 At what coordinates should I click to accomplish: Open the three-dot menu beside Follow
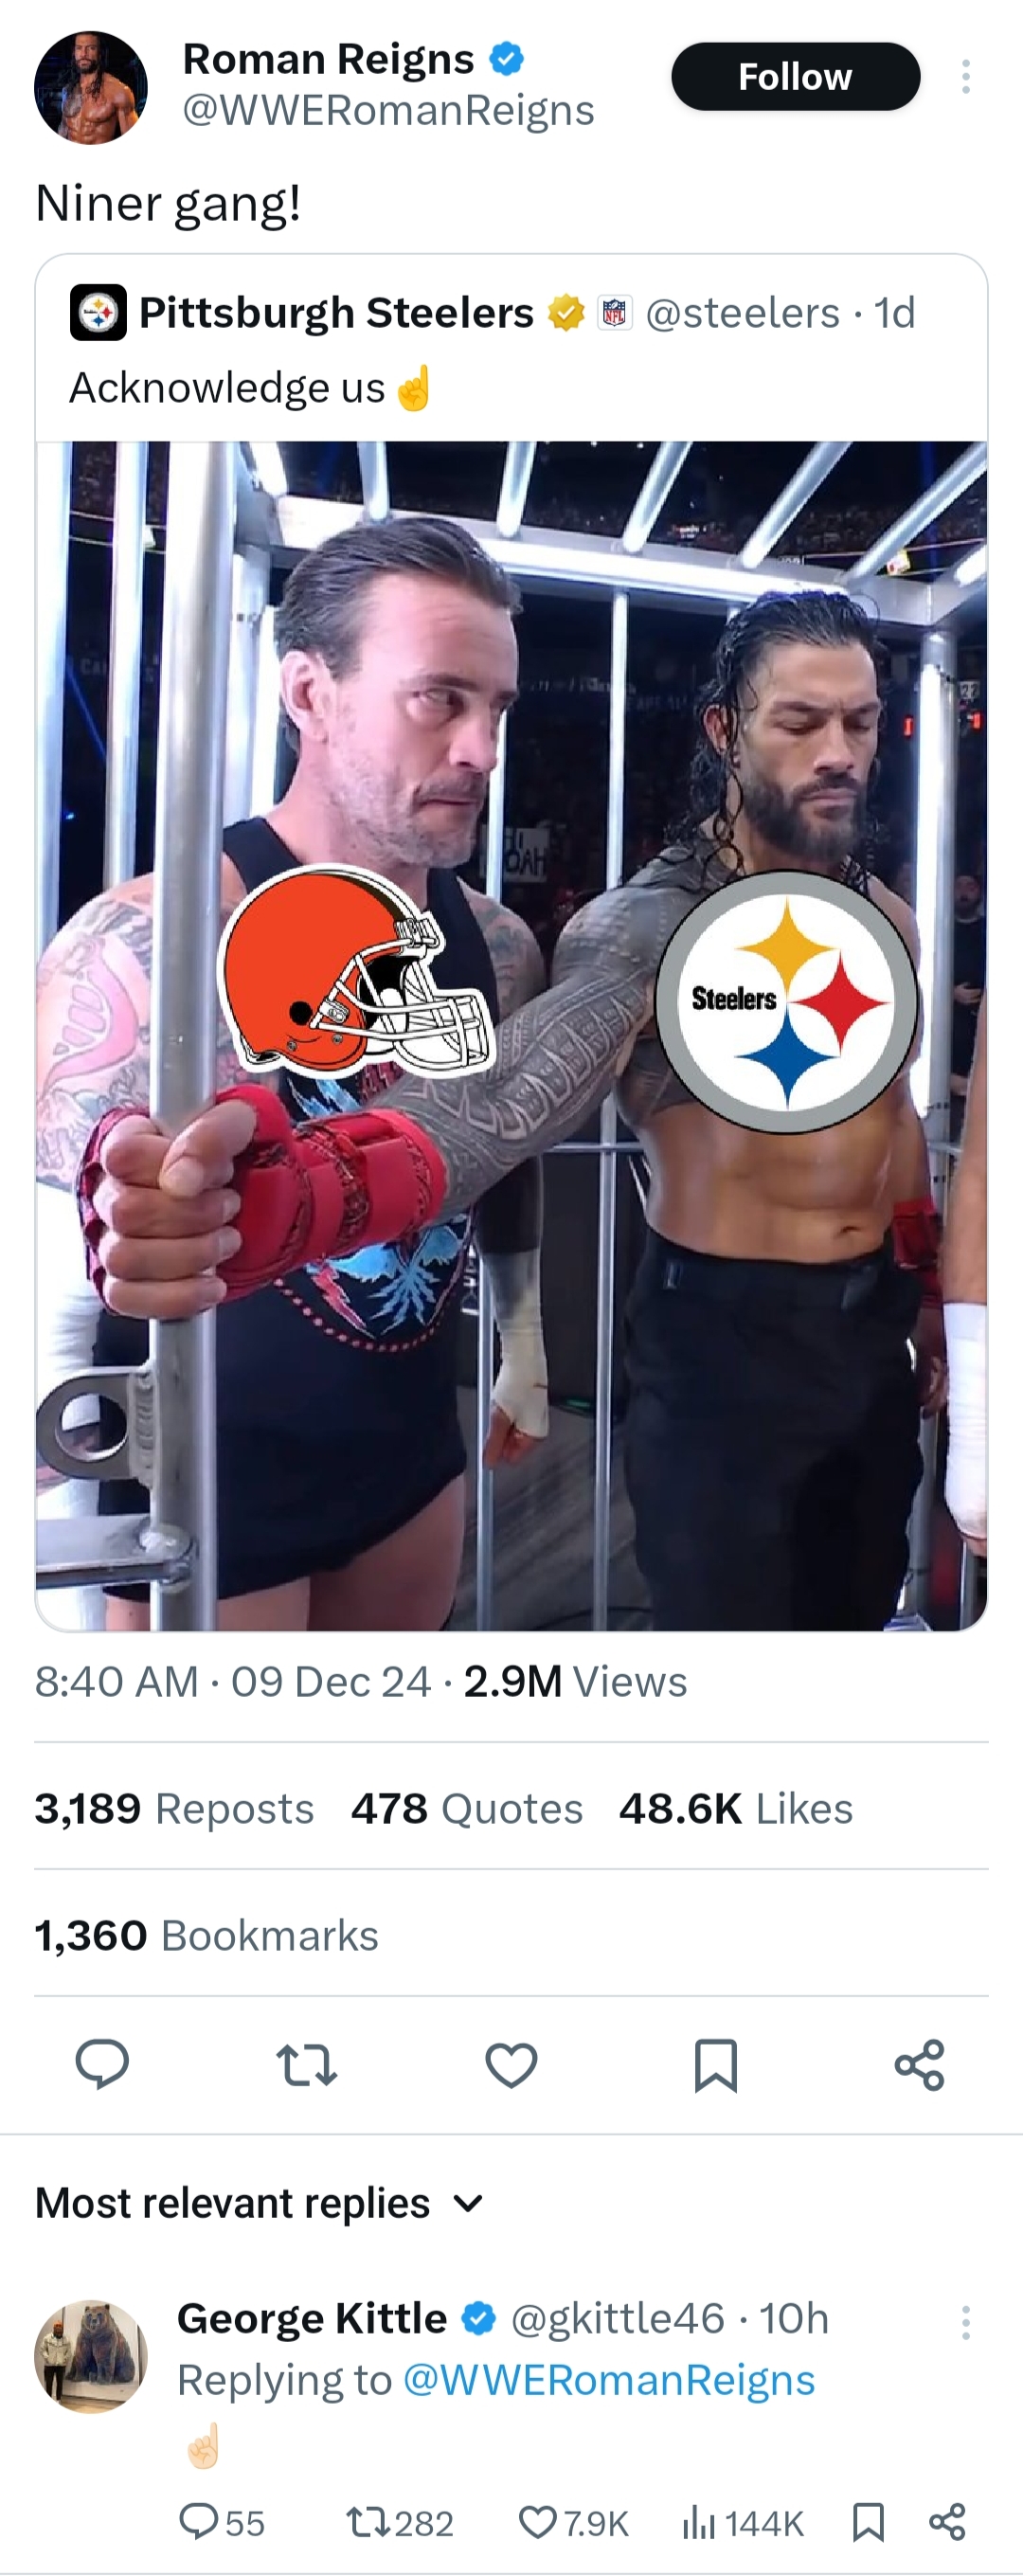965,77
